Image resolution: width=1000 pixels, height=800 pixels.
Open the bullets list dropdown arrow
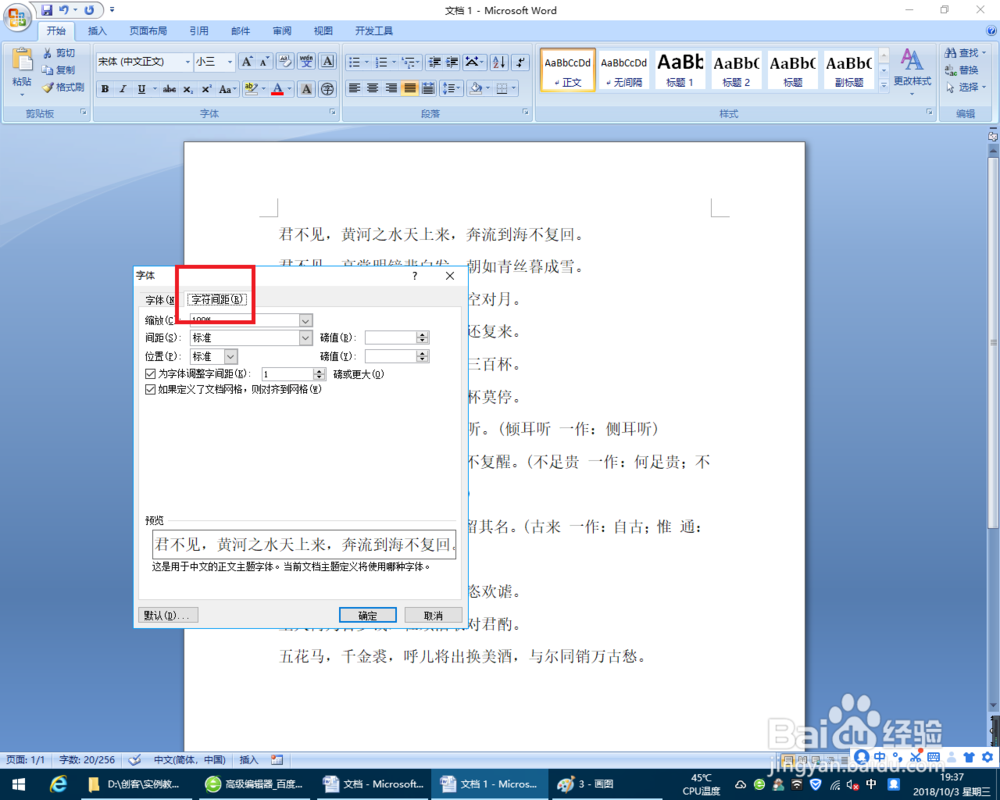pos(367,62)
